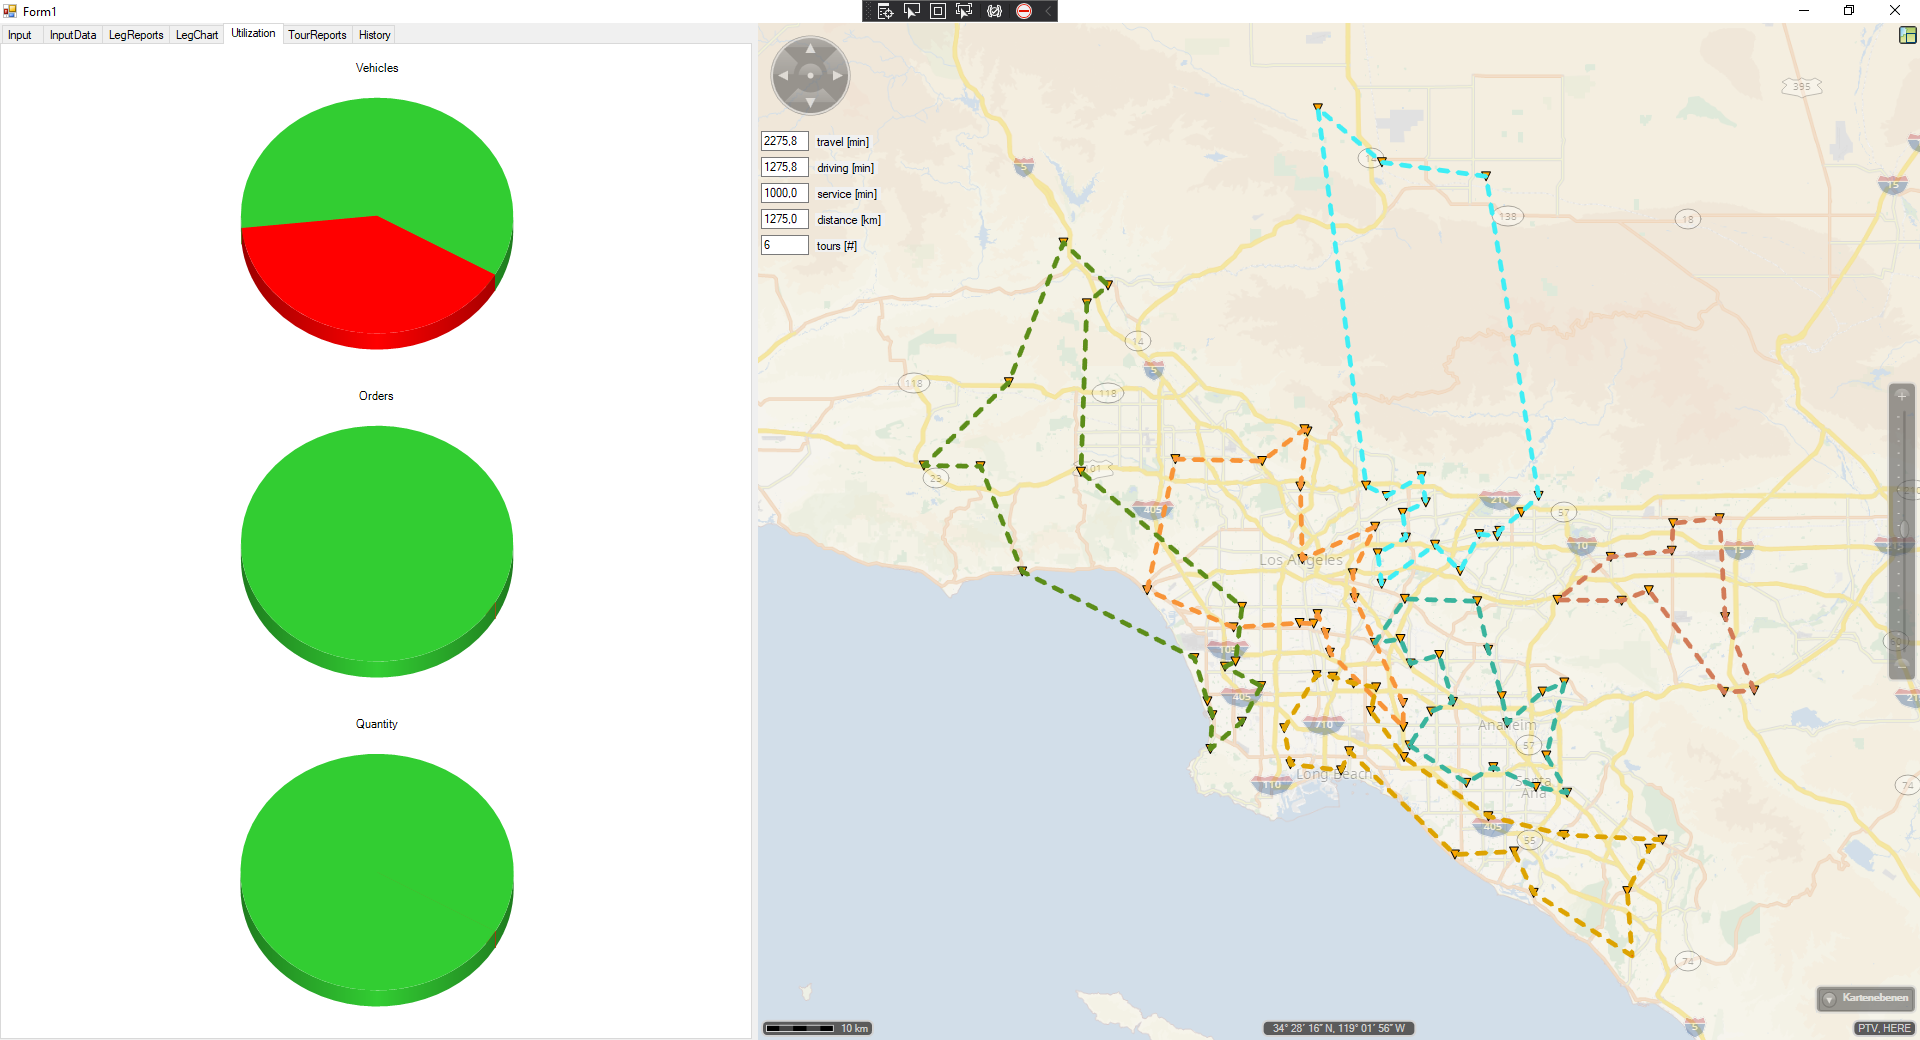Click Track Focused Element icon

tap(964, 11)
